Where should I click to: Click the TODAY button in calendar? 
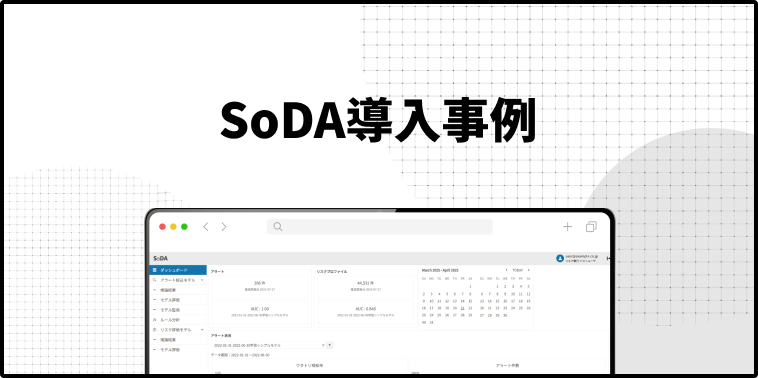click(518, 270)
